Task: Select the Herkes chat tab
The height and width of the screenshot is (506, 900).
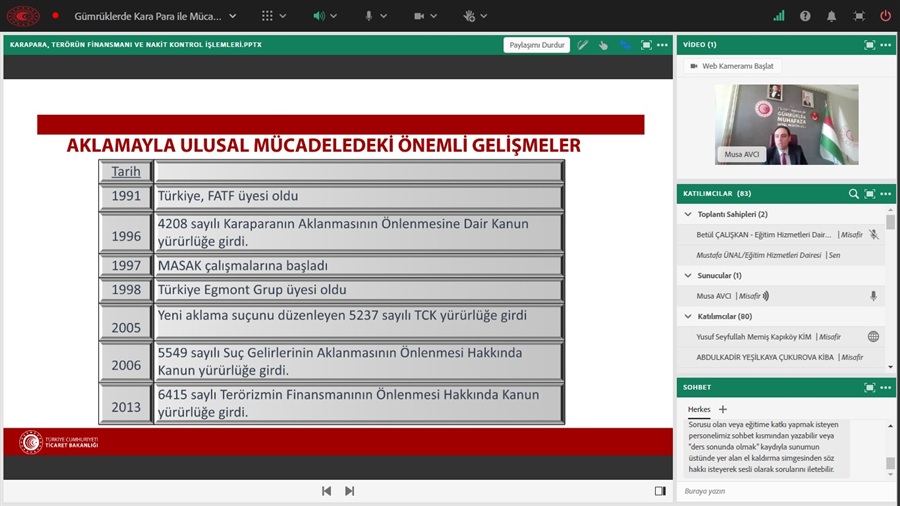Action: pos(698,409)
